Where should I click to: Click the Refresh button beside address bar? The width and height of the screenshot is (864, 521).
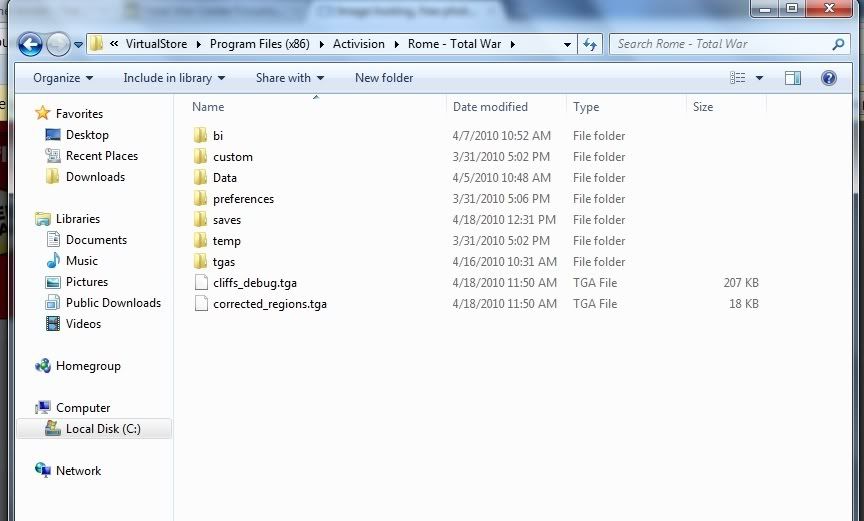click(590, 44)
